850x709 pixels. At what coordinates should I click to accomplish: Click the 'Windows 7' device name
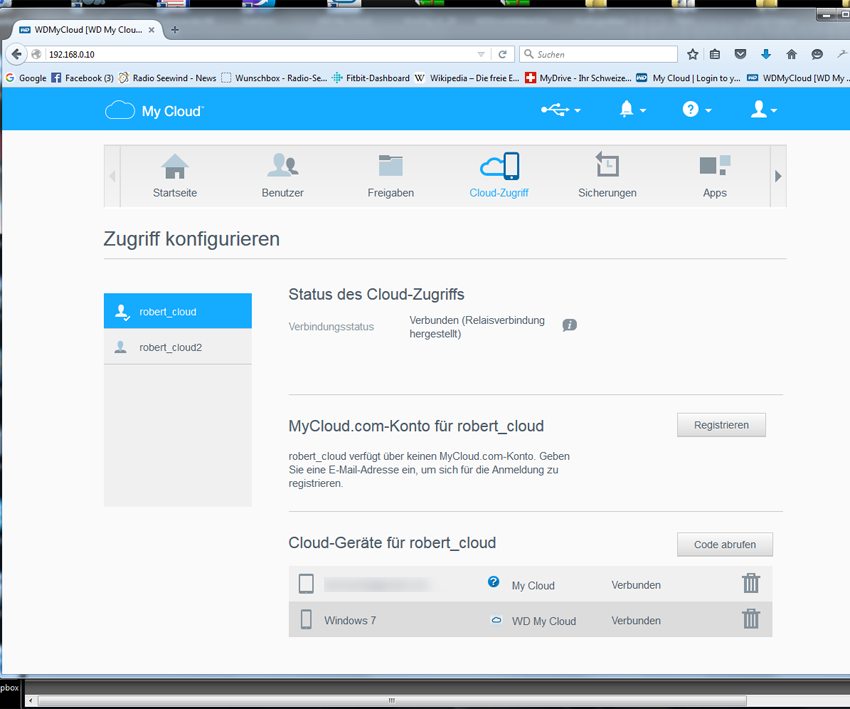point(350,621)
